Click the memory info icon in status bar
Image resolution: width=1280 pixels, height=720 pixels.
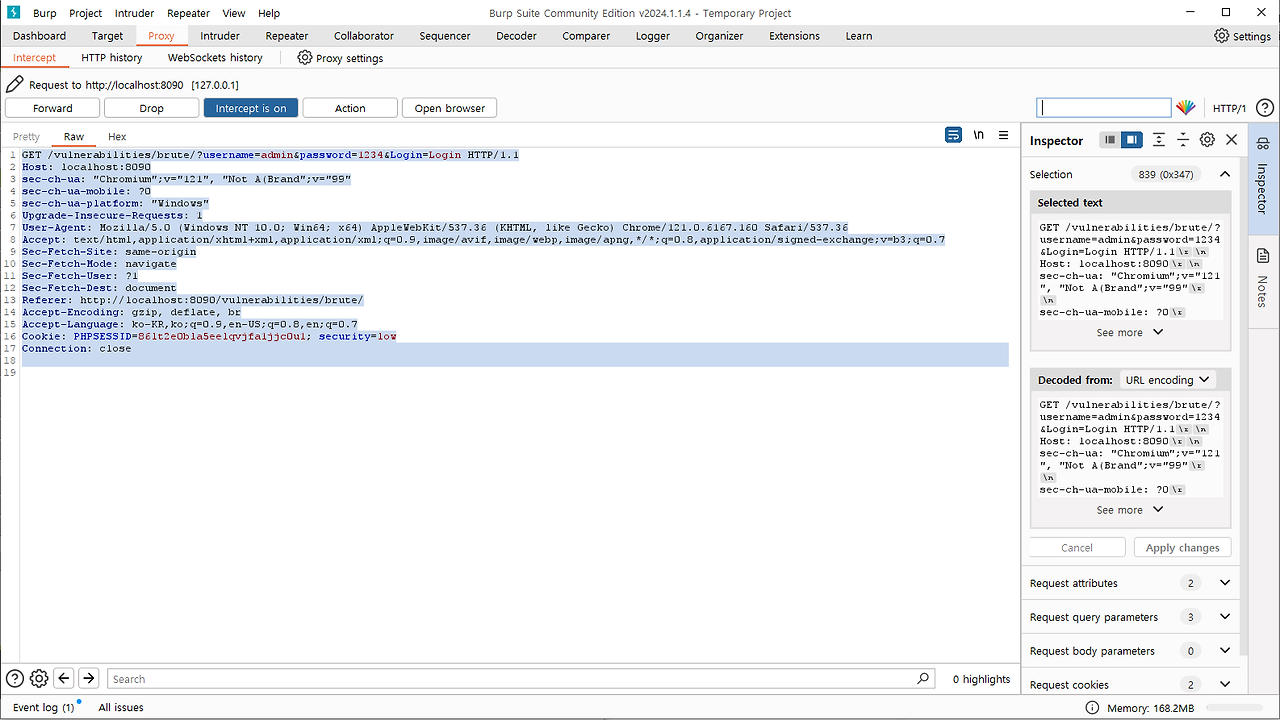[x=1093, y=708]
